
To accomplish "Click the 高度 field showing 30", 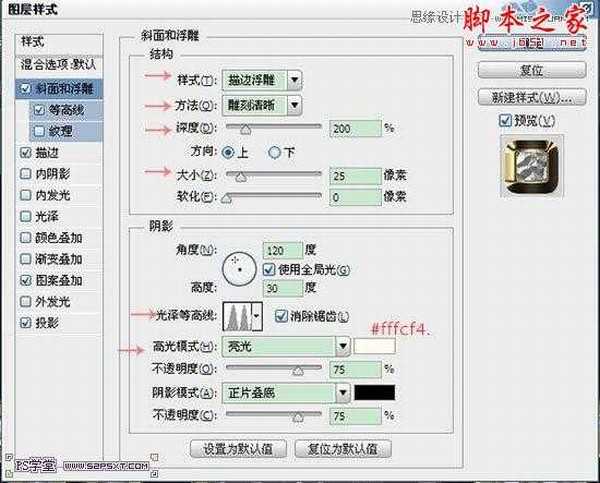I will 283,288.
